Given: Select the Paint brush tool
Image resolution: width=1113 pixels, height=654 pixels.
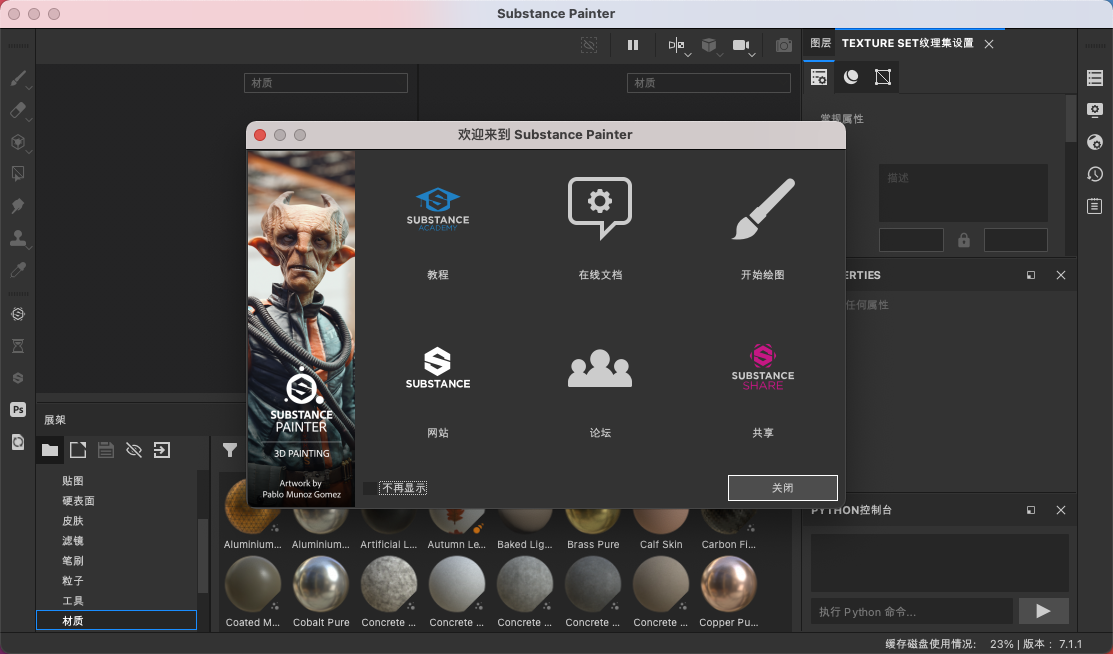Looking at the screenshot, I should pos(18,77).
